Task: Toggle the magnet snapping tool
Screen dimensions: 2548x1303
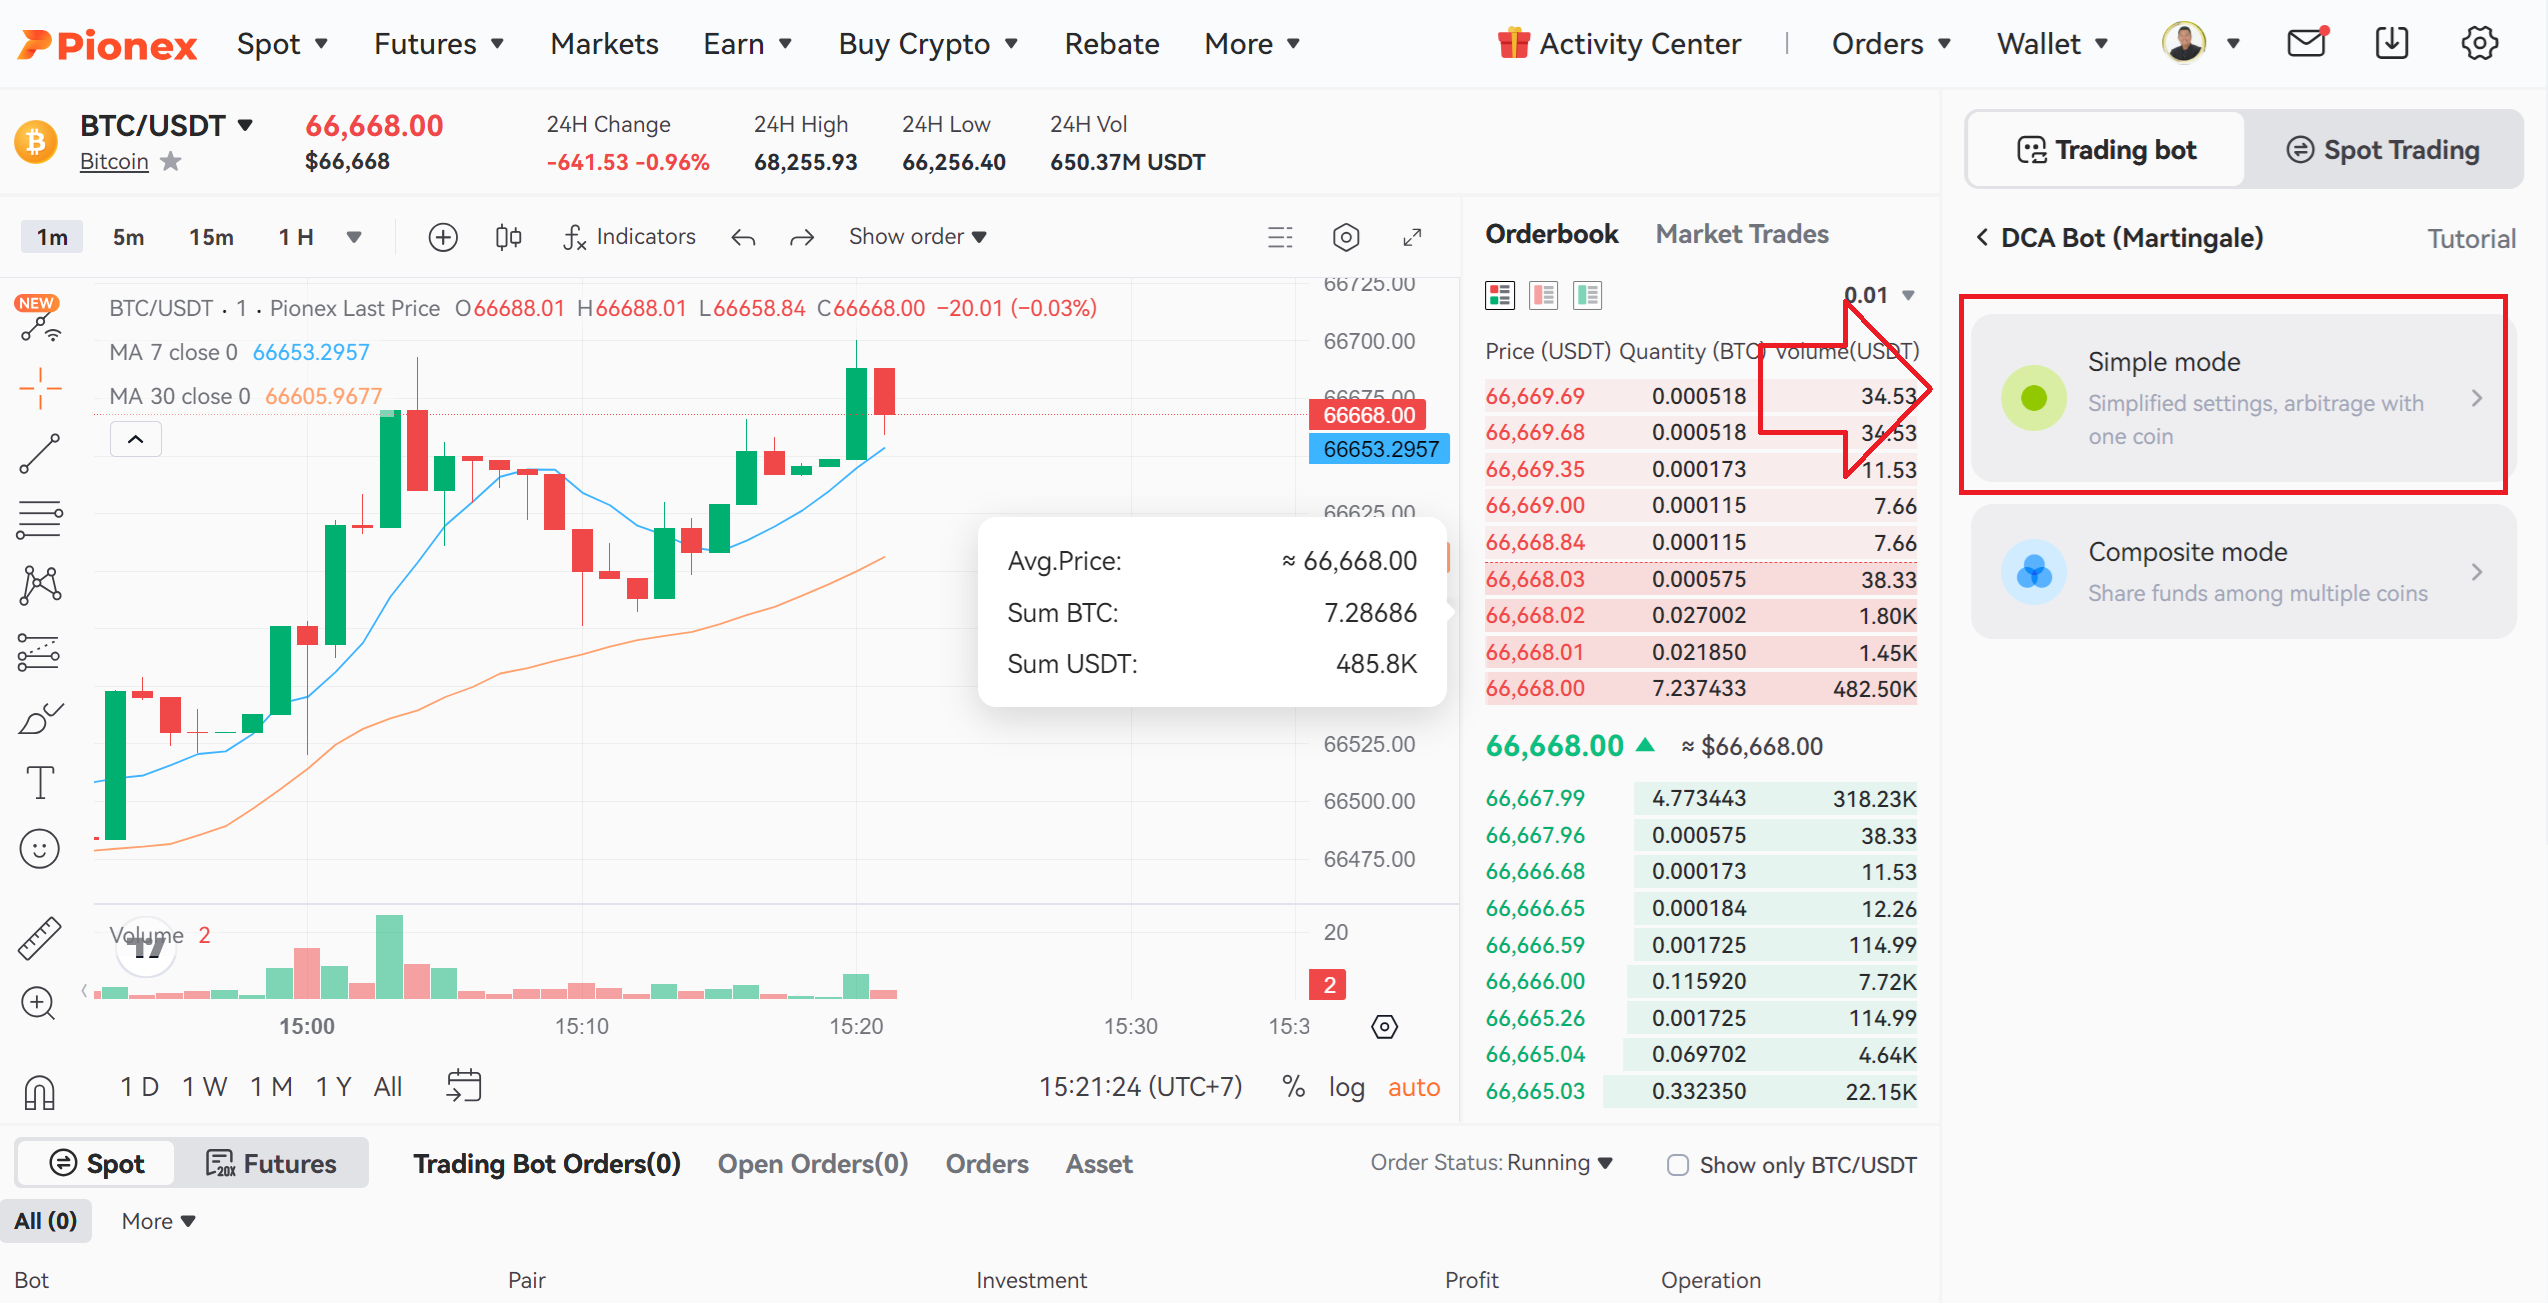Action: pyautogui.click(x=40, y=1092)
